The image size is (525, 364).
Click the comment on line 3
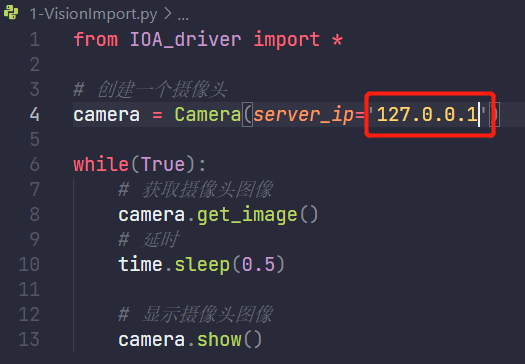click(150, 90)
